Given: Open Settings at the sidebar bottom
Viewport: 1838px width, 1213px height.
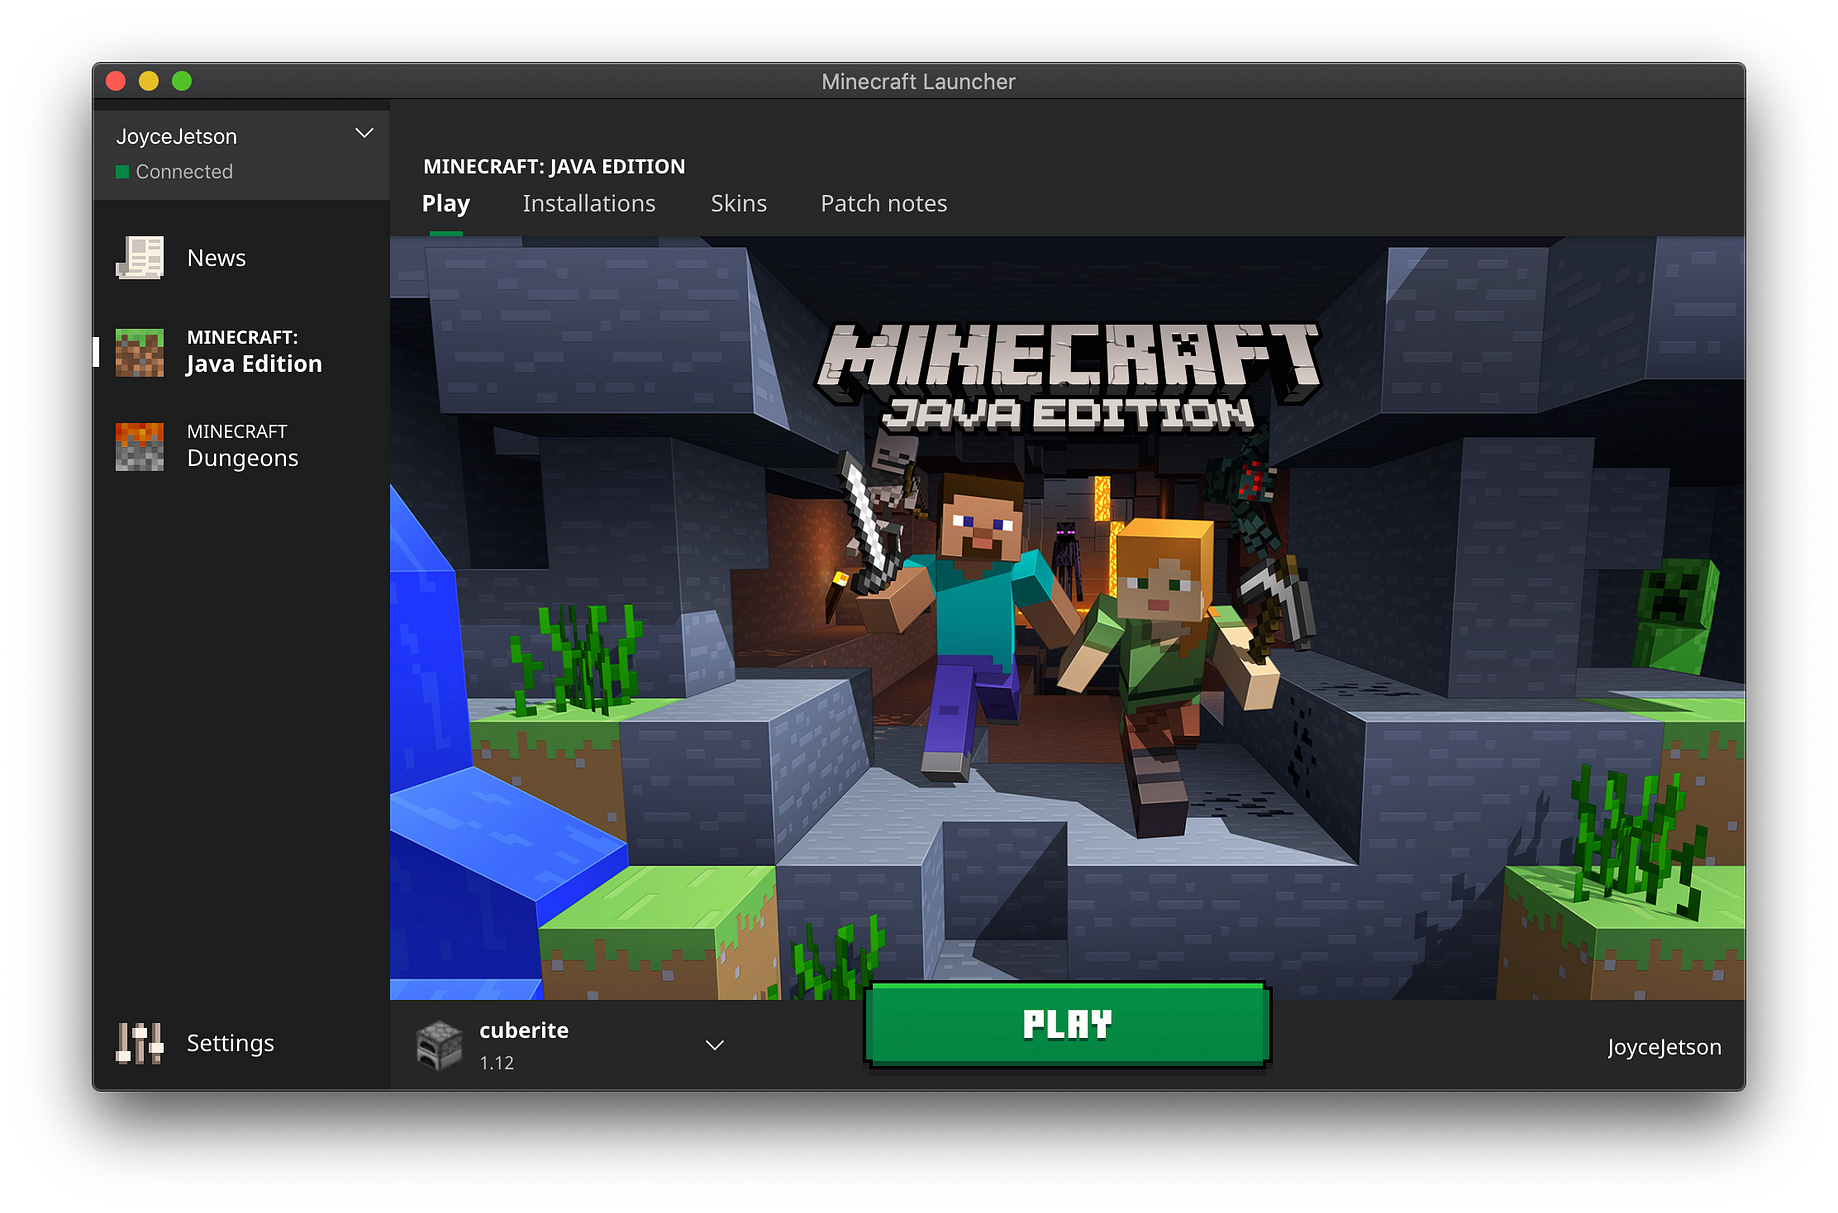Looking at the screenshot, I should click(x=241, y=1043).
